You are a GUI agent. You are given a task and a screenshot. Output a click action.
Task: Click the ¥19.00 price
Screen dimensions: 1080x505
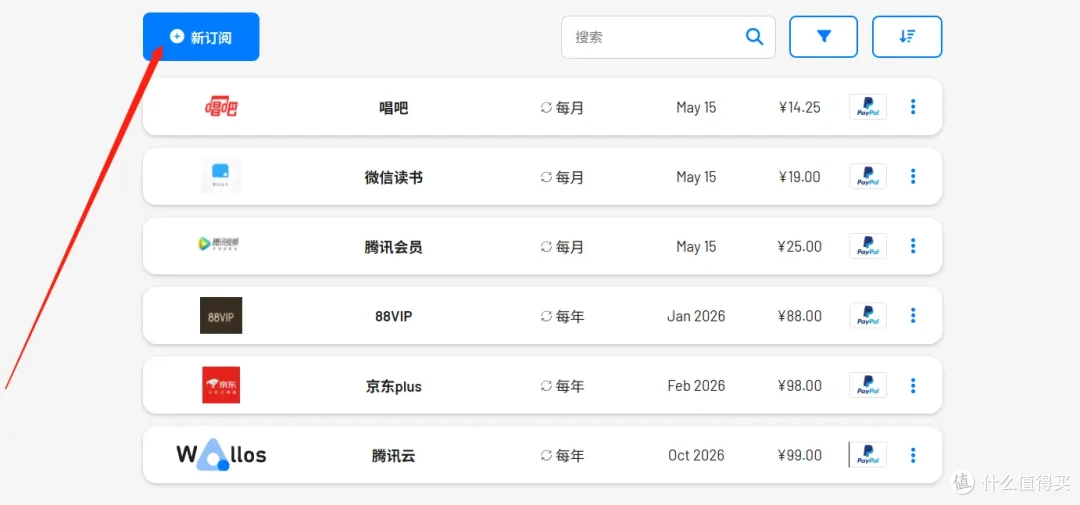800,177
